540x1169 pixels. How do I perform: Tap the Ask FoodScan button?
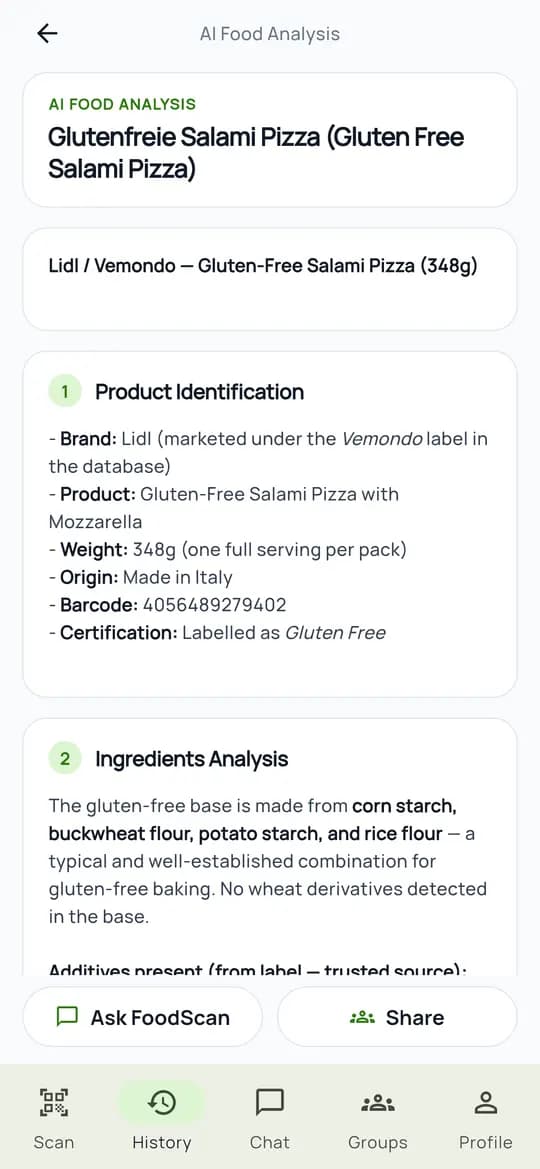click(142, 1017)
